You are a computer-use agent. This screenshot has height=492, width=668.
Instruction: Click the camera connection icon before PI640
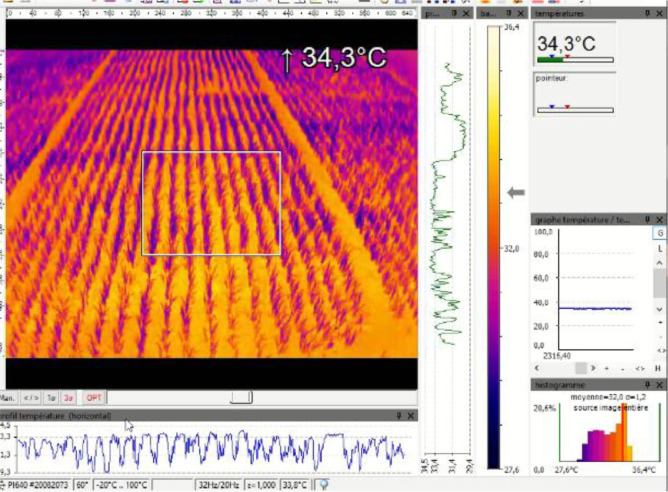[x=3, y=485]
